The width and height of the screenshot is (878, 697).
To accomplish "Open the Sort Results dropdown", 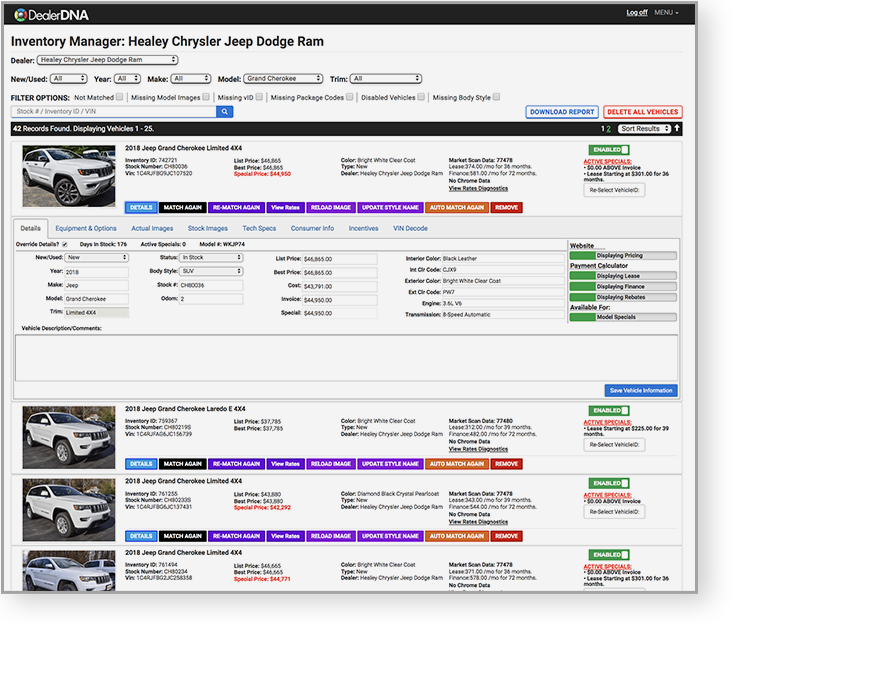I will point(645,129).
